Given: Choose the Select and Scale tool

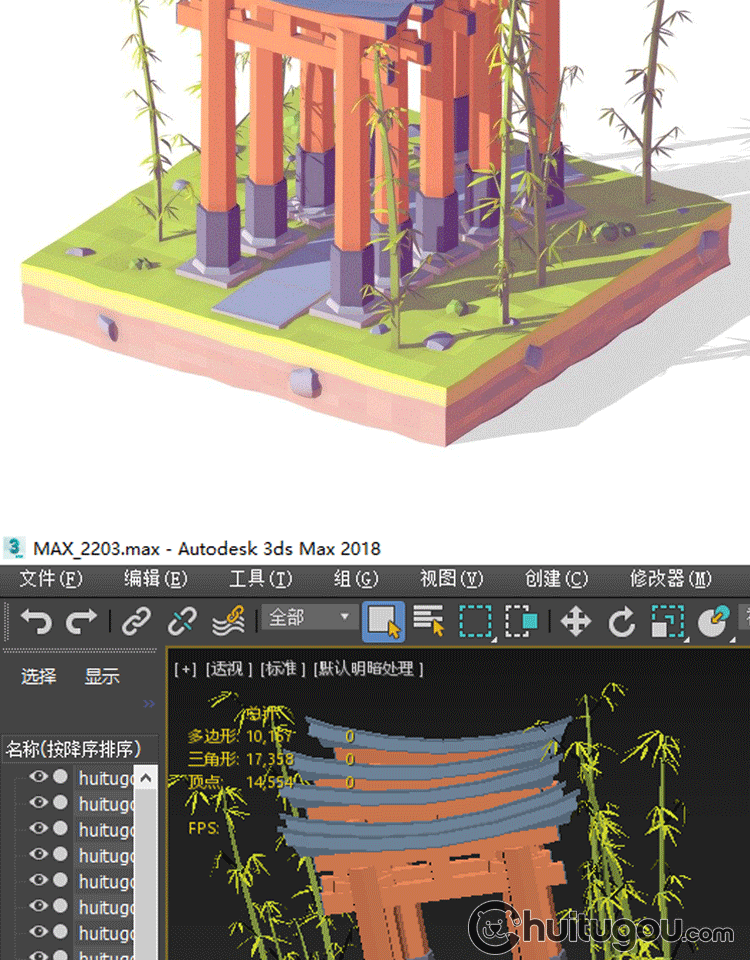Looking at the screenshot, I should pos(667,622).
